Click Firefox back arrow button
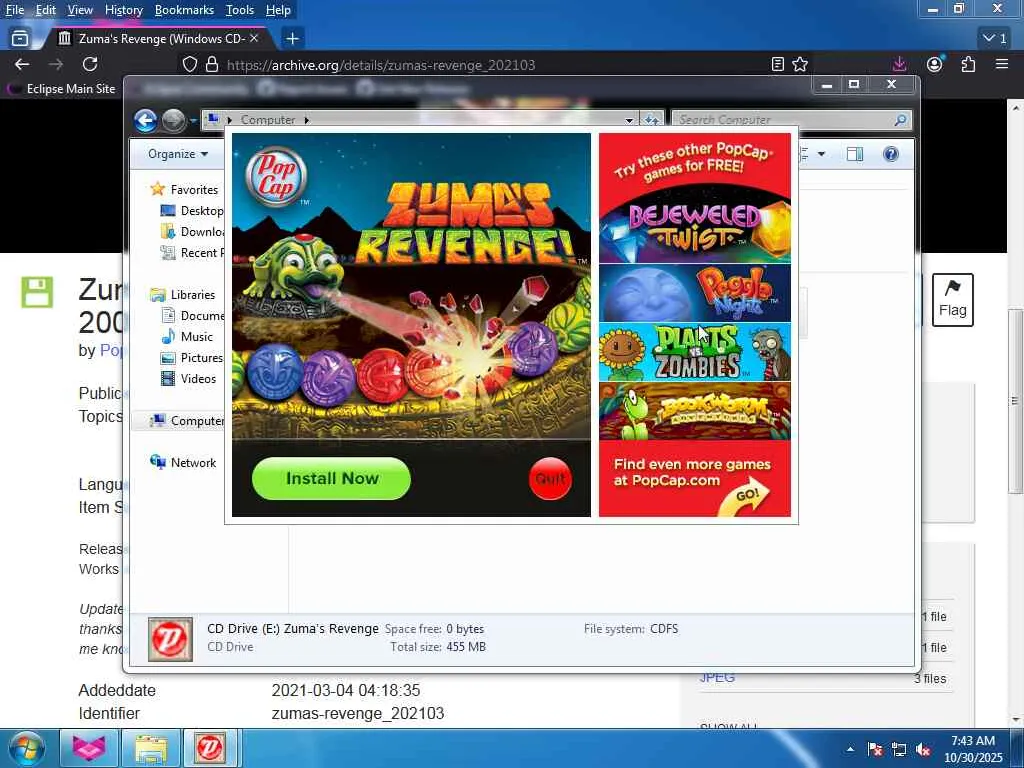 [22, 64]
